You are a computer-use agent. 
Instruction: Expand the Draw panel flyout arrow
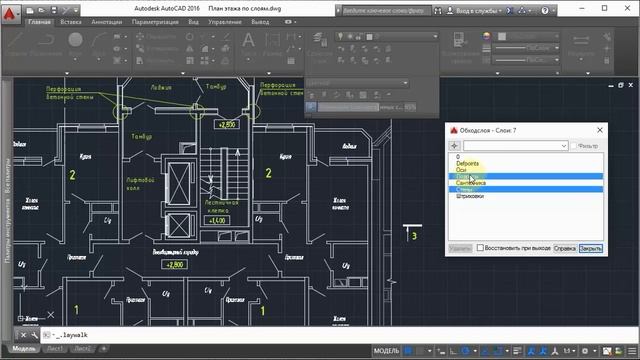67,73
